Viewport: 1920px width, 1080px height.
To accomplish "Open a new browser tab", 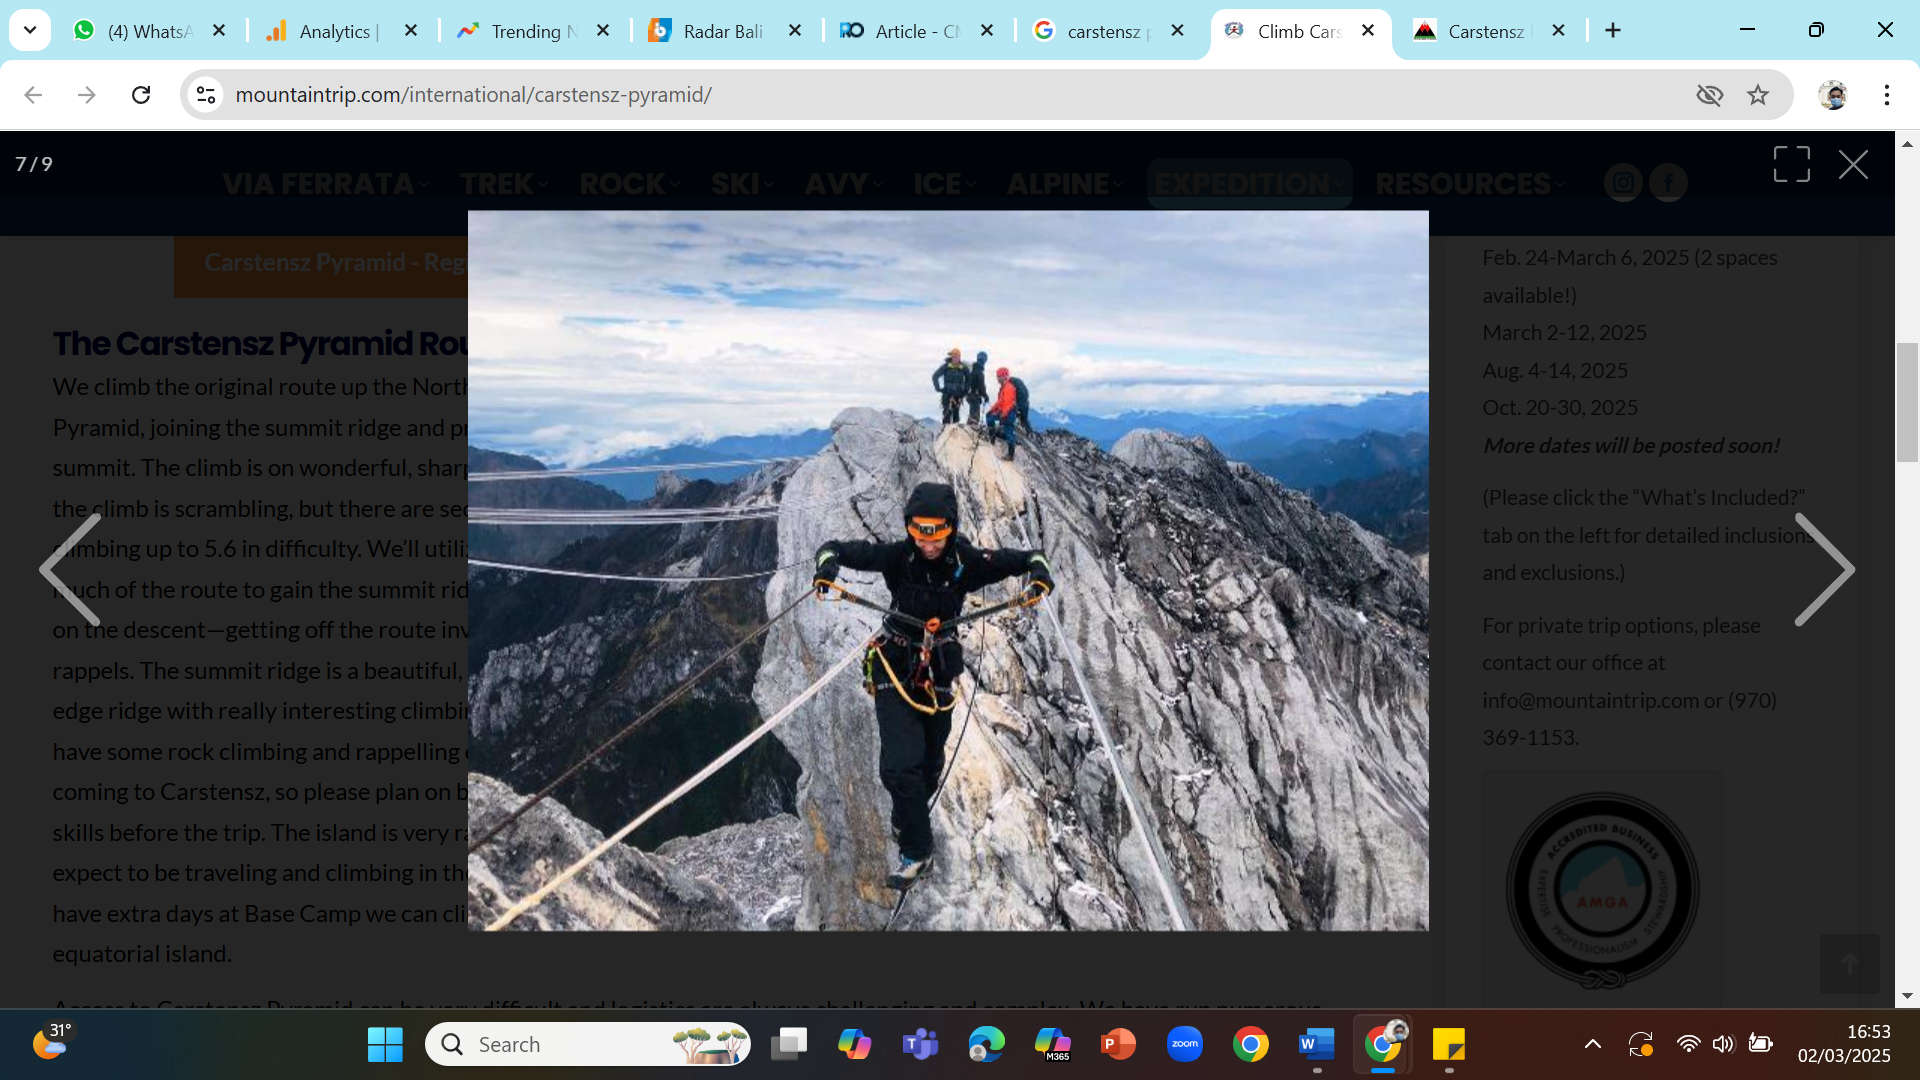I will [1613, 31].
